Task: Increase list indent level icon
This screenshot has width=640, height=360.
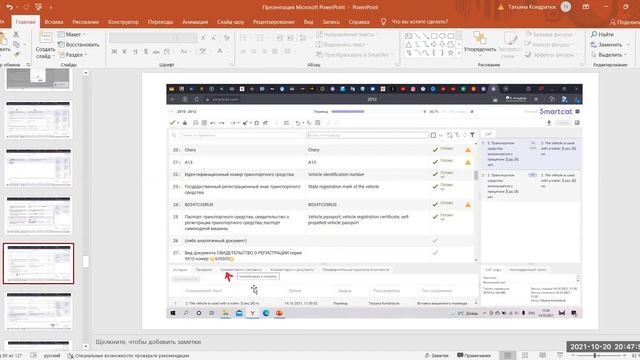Action: pos(290,38)
